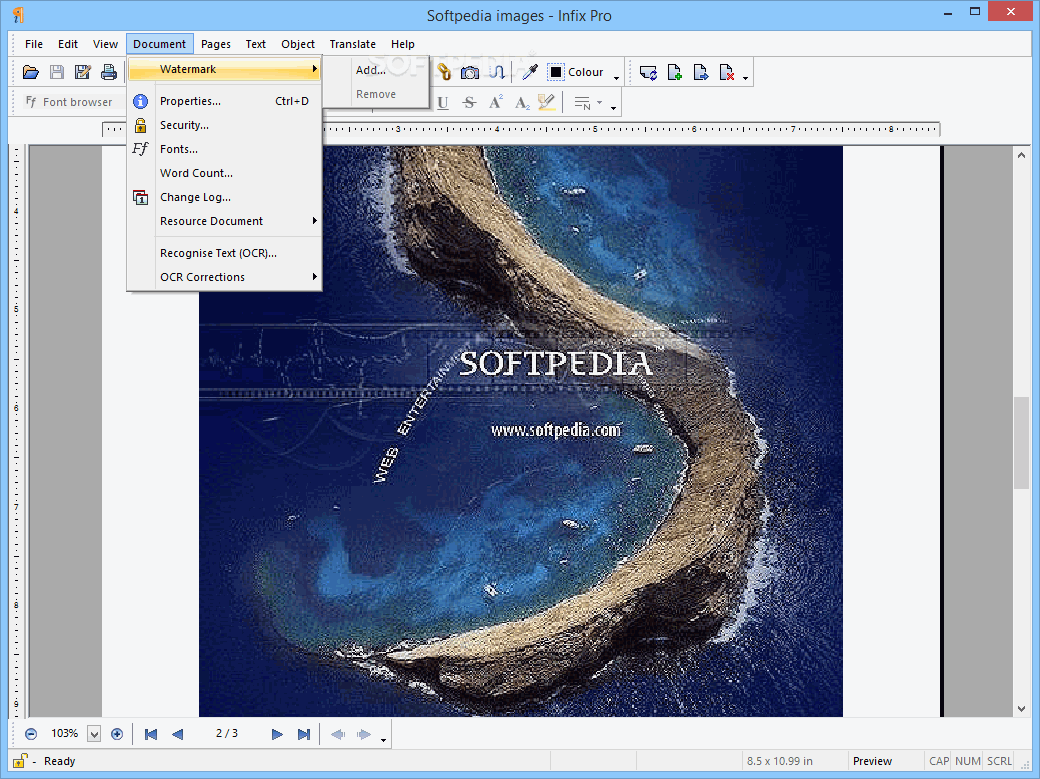The width and height of the screenshot is (1040, 779).
Task: Select the Link chain tool
Action: pos(444,72)
